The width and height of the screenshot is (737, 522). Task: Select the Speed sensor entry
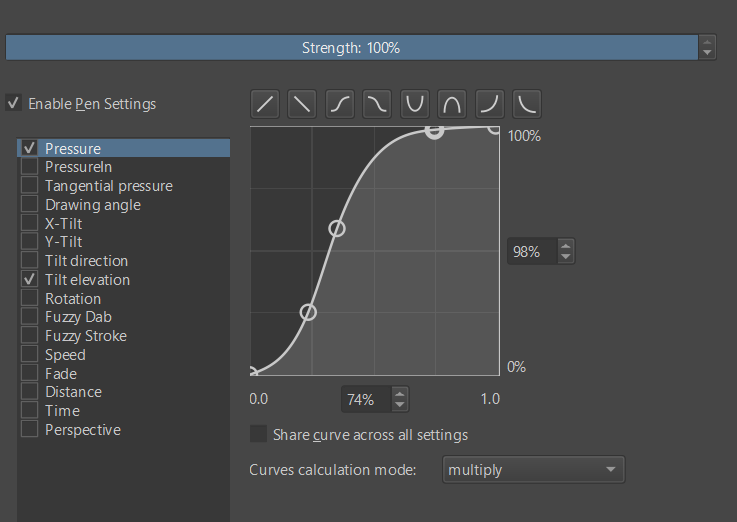(65, 355)
